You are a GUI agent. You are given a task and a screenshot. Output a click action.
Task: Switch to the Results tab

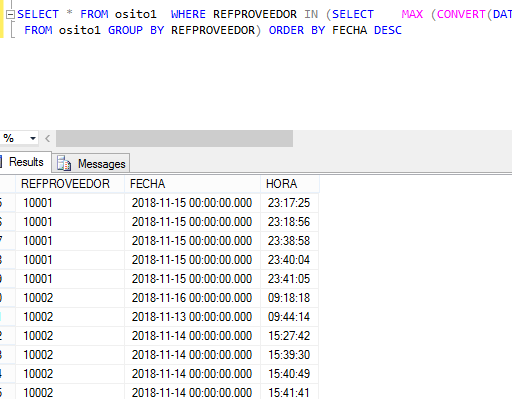(x=26, y=162)
